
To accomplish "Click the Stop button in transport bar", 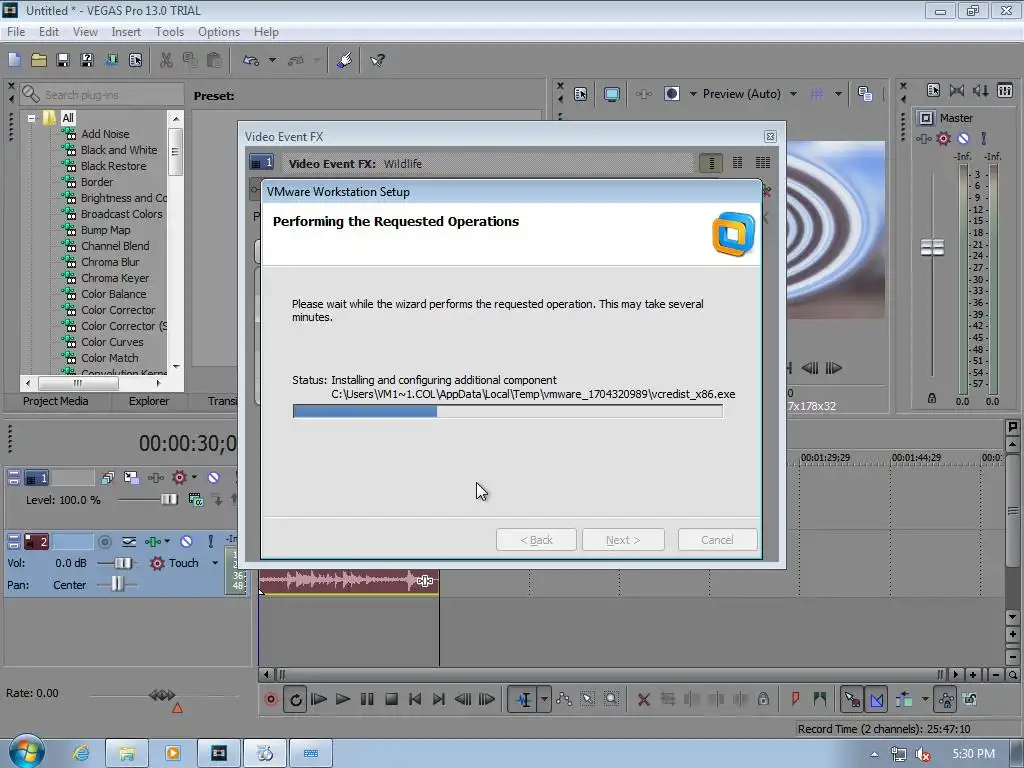I will tap(391, 699).
